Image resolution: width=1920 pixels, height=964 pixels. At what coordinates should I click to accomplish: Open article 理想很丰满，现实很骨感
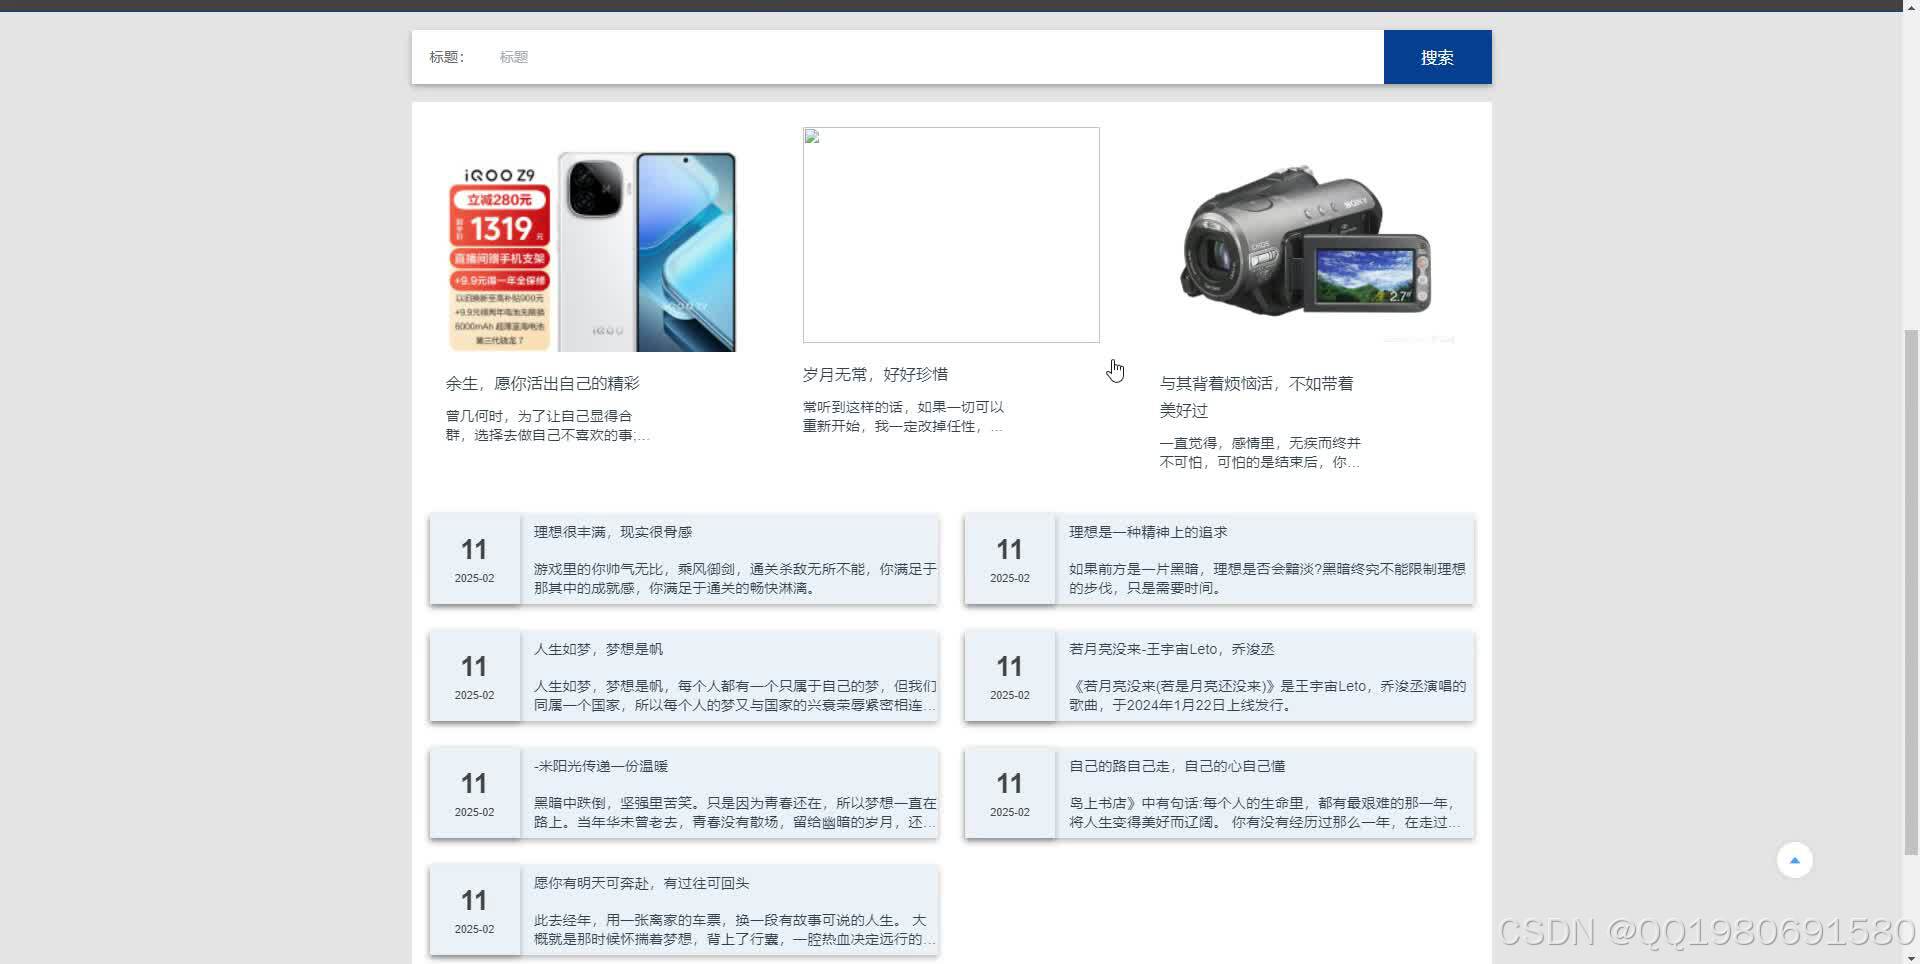pos(615,531)
